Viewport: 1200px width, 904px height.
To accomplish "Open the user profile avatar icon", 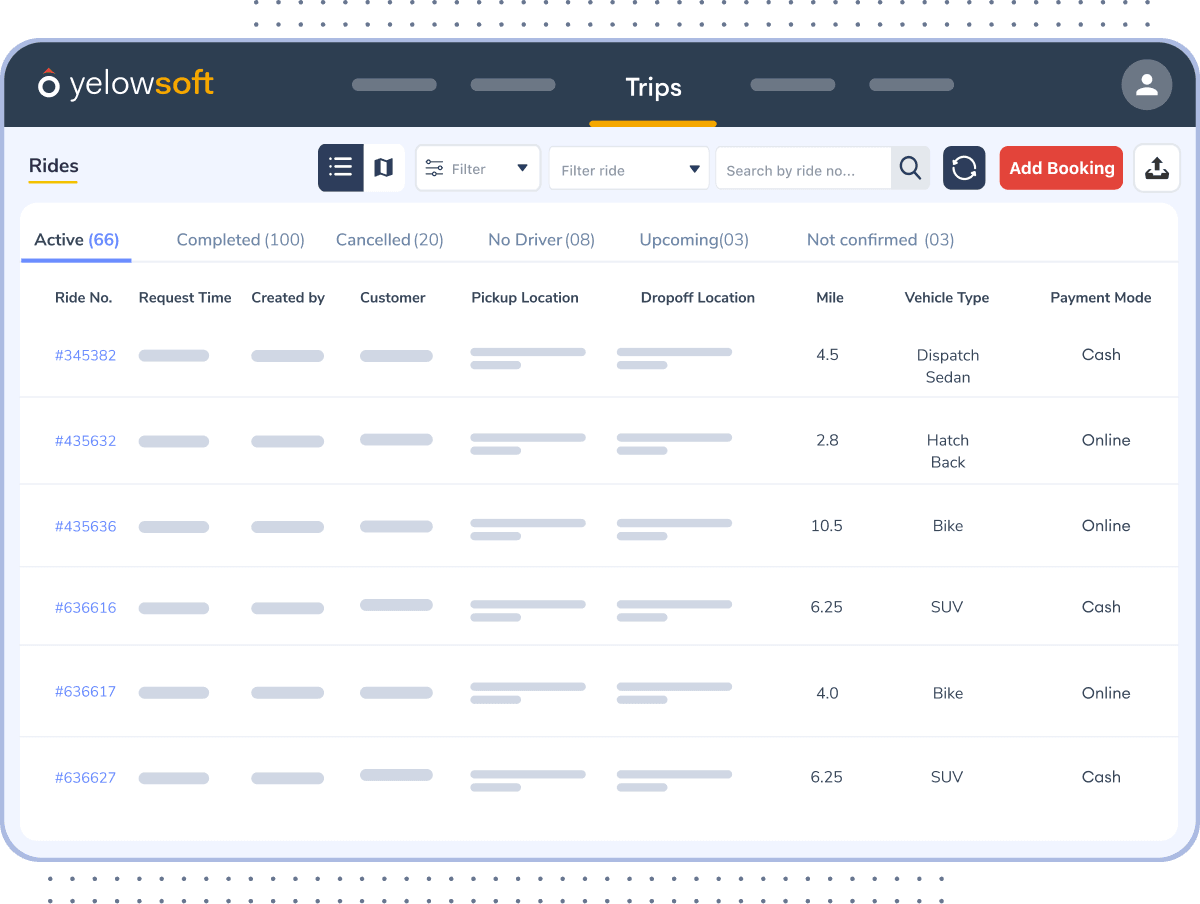I will coord(1146,84).
